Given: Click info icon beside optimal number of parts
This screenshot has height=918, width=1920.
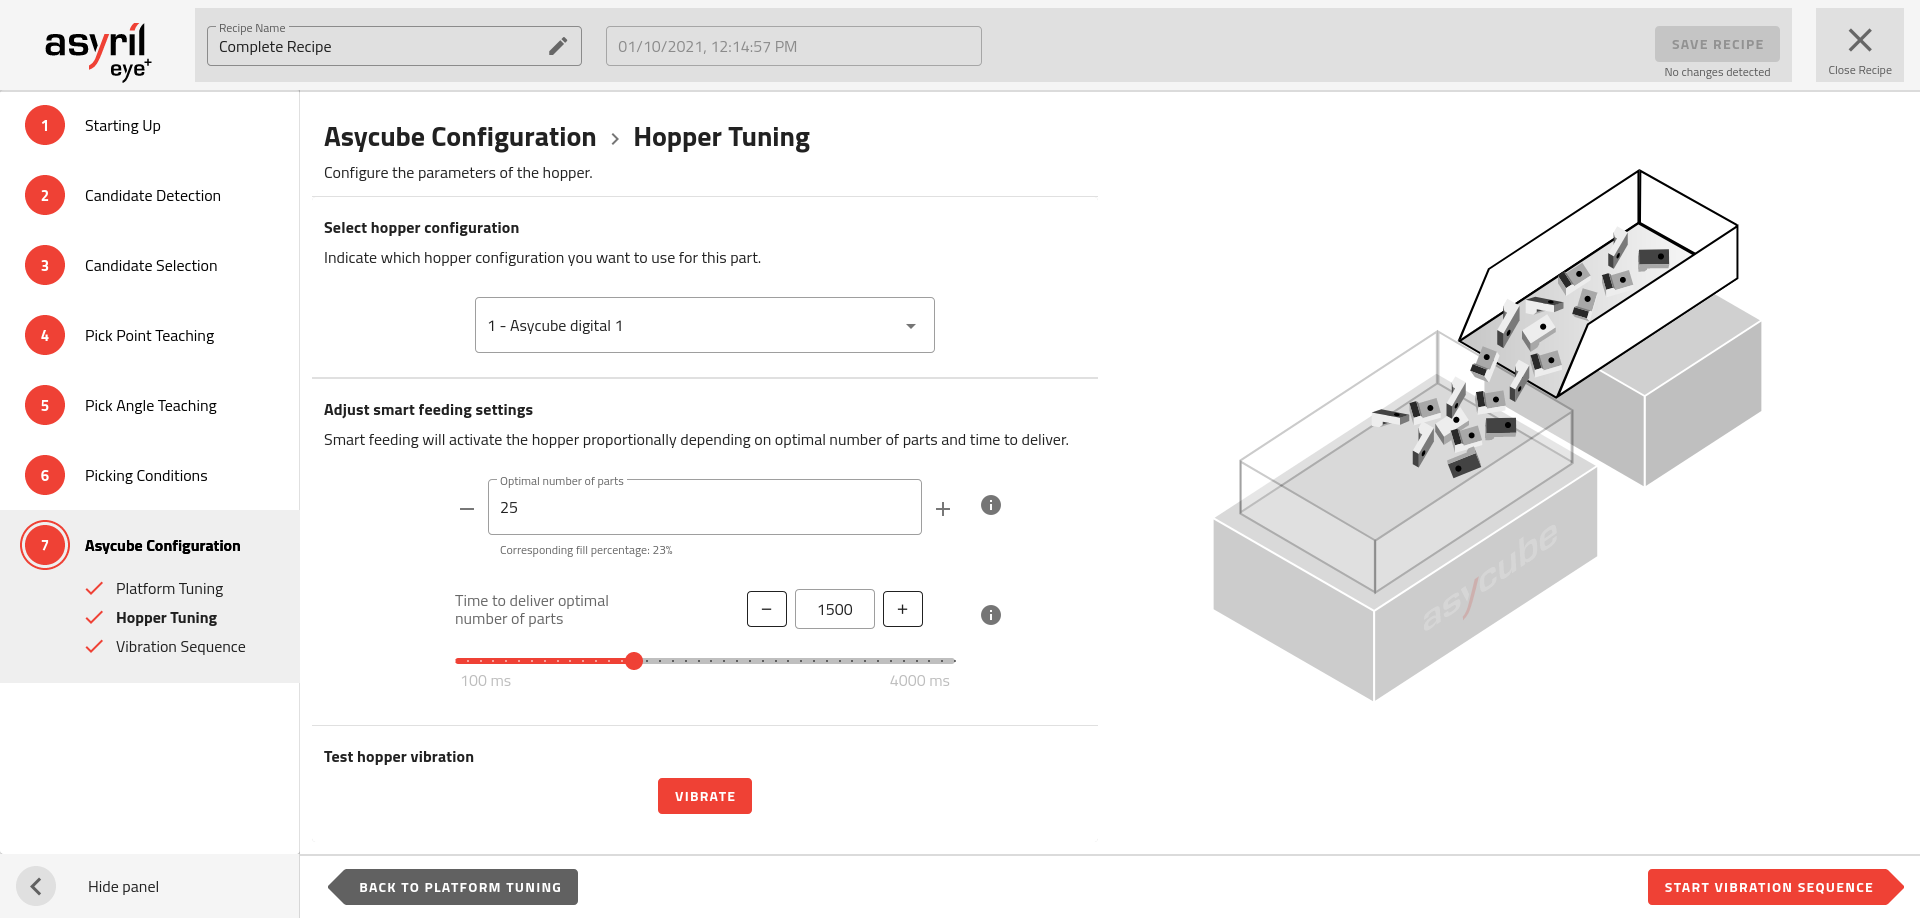Looking at the screenshot, I should pos(990,505).
